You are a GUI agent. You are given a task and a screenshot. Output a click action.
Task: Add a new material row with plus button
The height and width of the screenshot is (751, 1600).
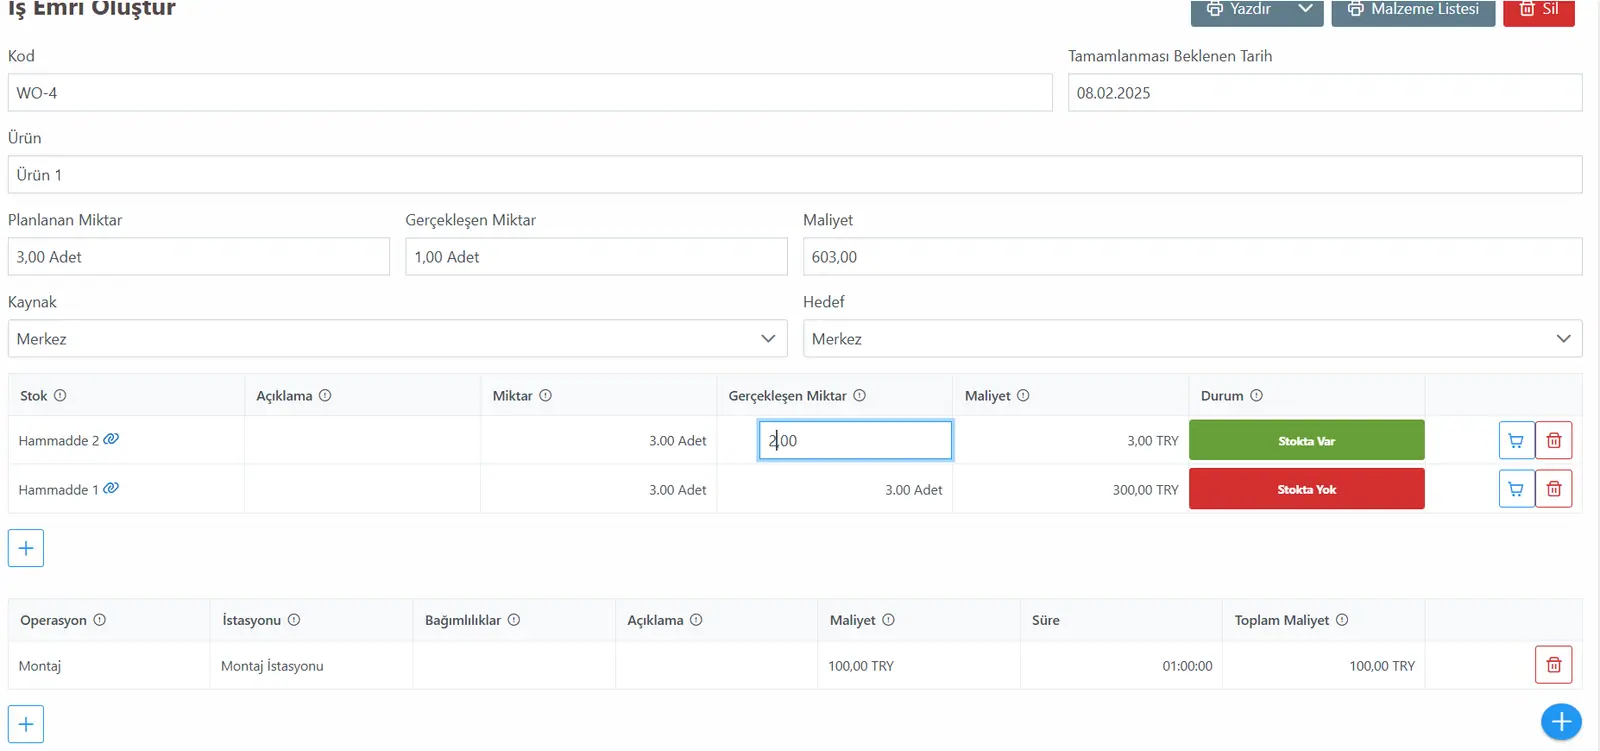point(26,548)
